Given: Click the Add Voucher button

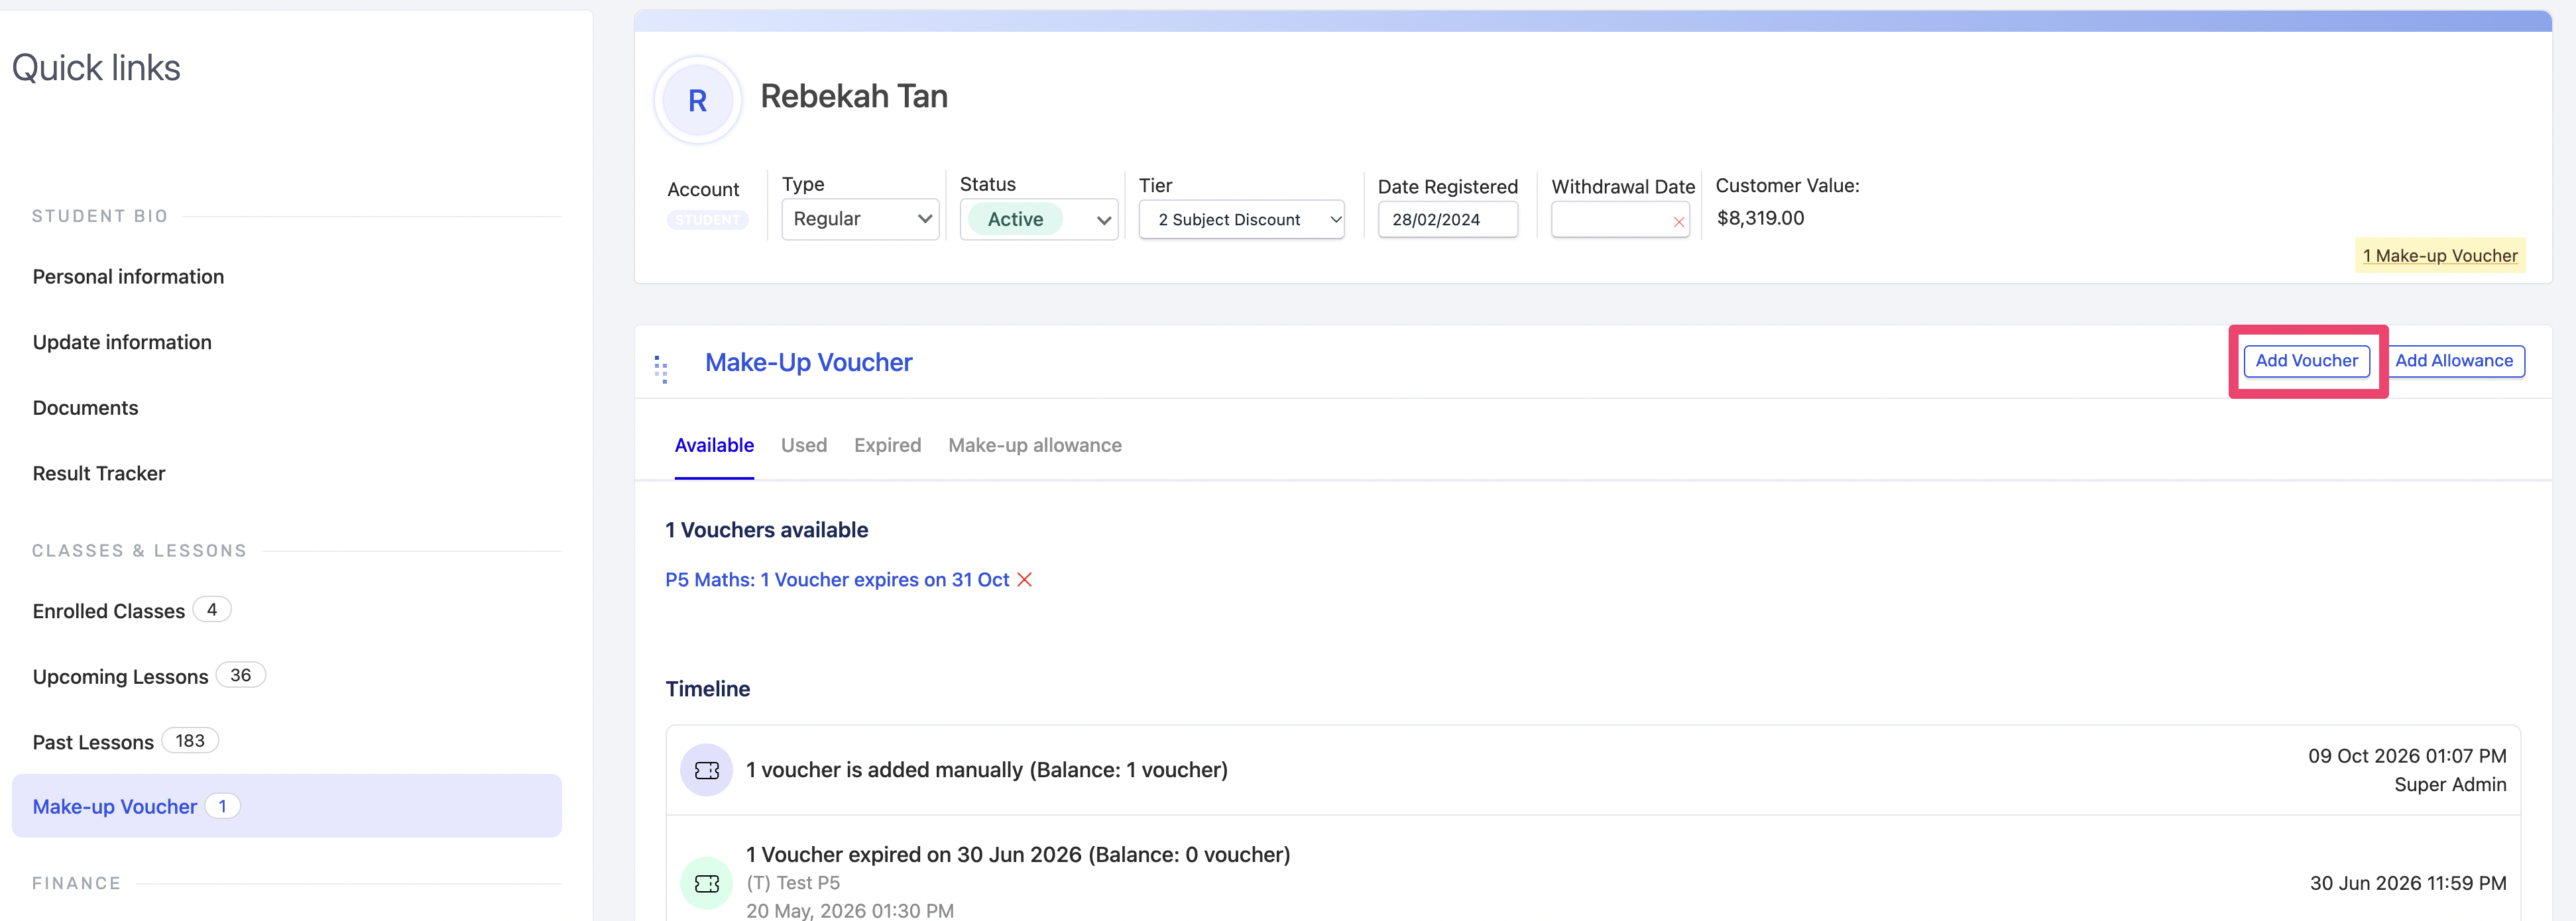Looking at the screenshot, I should click(x=2306, y=361).
